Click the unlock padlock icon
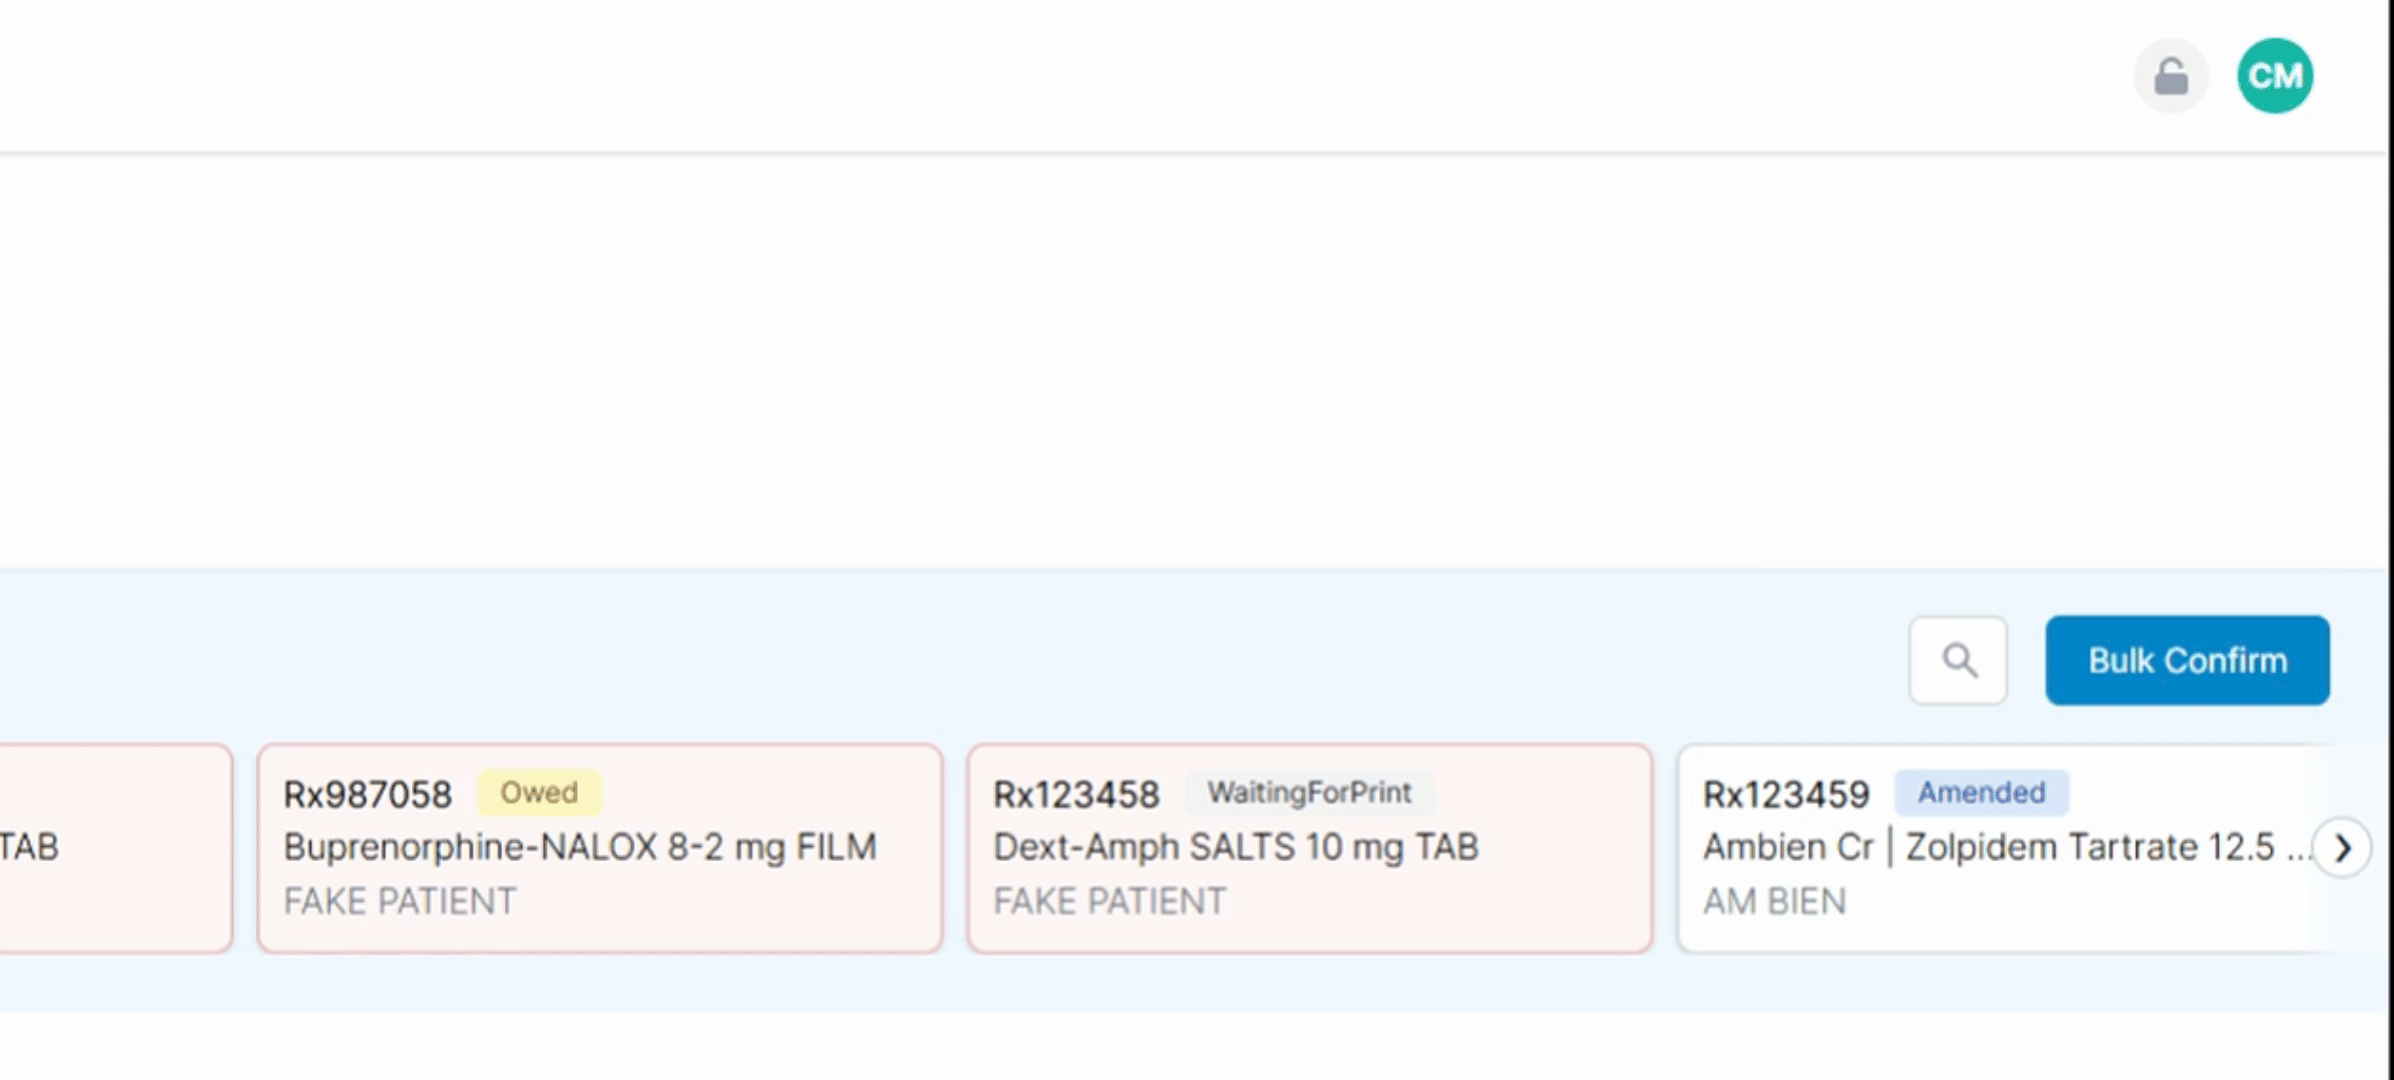 point(2170,76)
